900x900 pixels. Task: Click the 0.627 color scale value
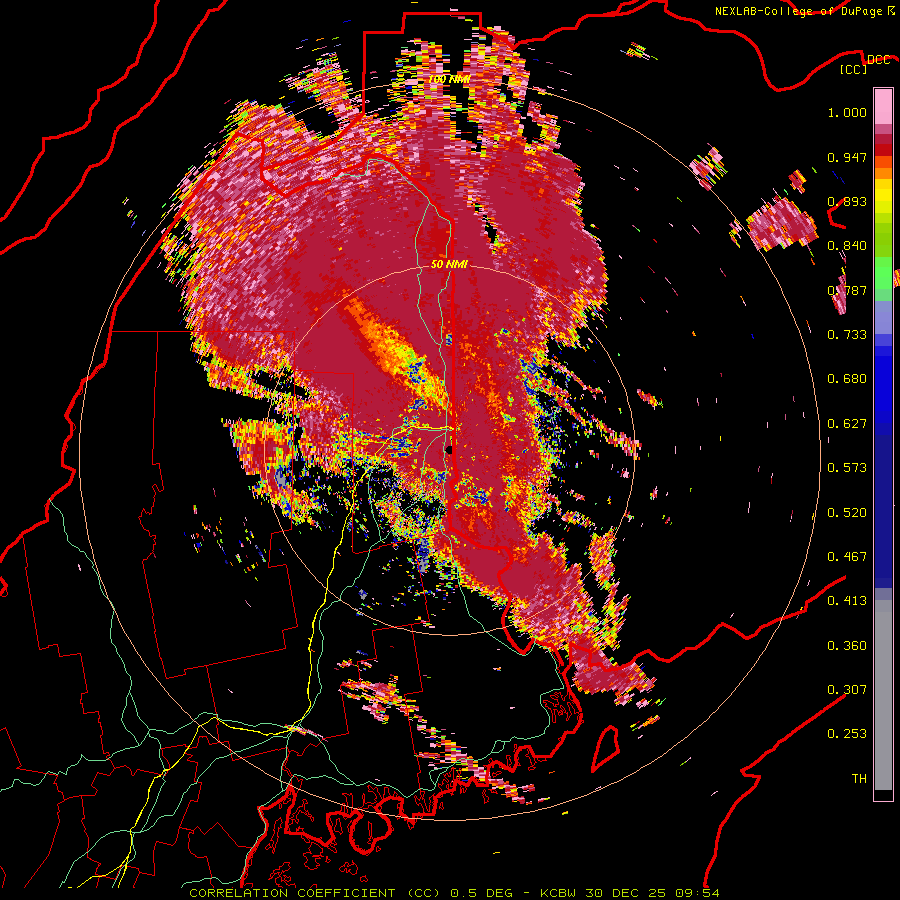[847, 424]
